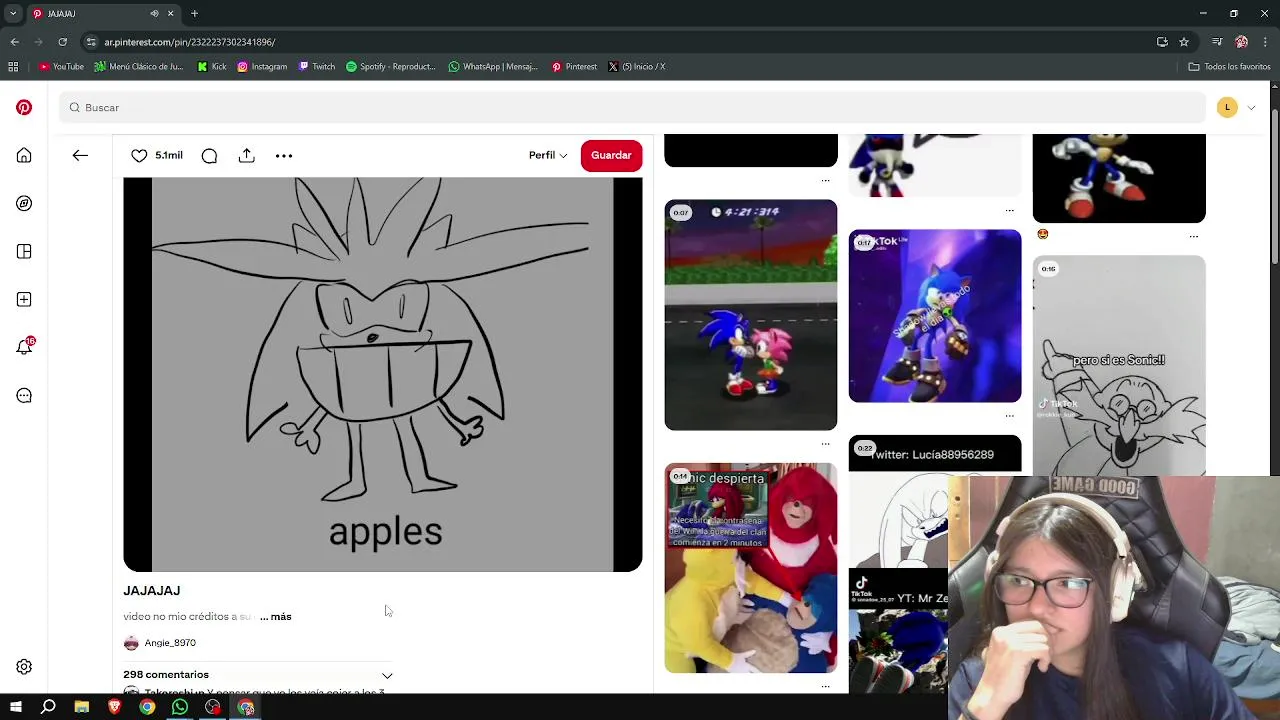Screen dimensions: 1280x720
Task: Open notifications bell with badge 16
Action: point(25,346)
